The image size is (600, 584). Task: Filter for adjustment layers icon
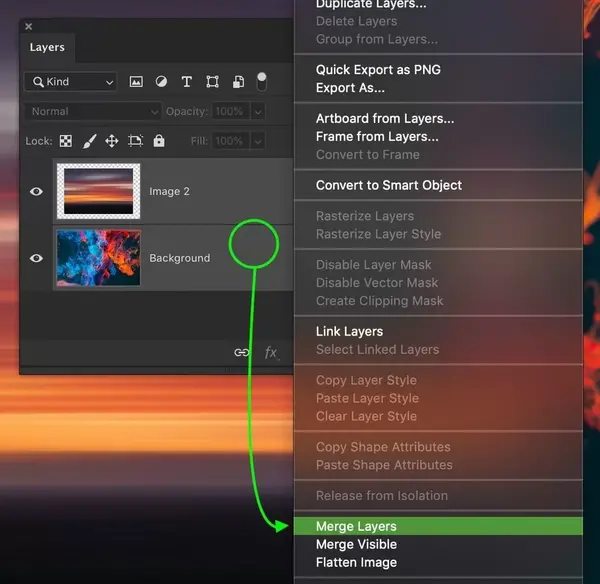161,82
